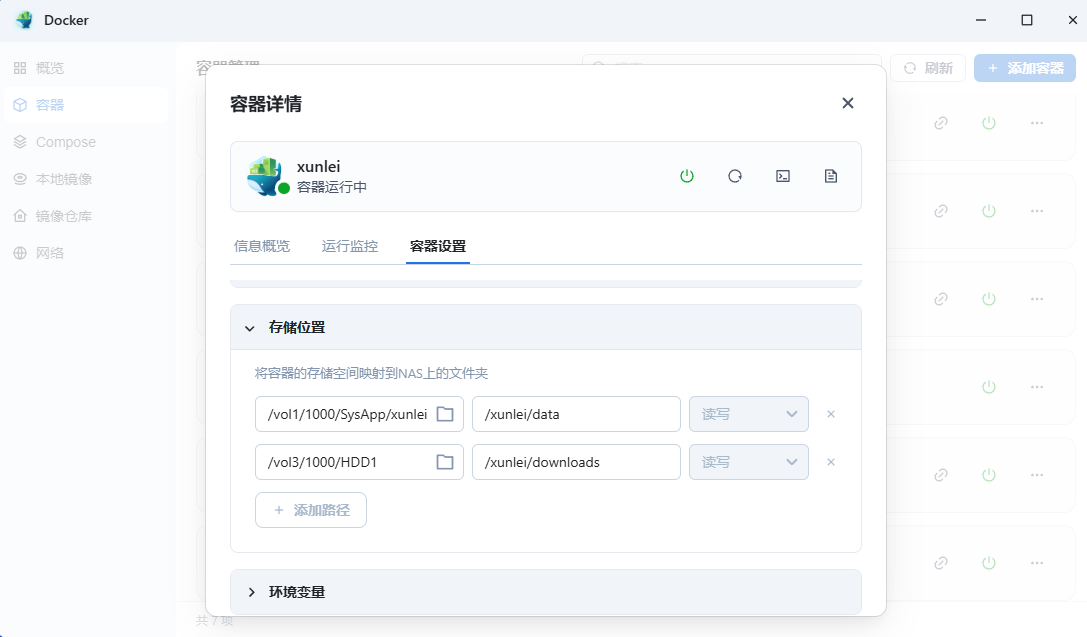Remove the /xunlei/downloads mapping row
This screenshot has height=637, width=1087.
tap(831, 462)
